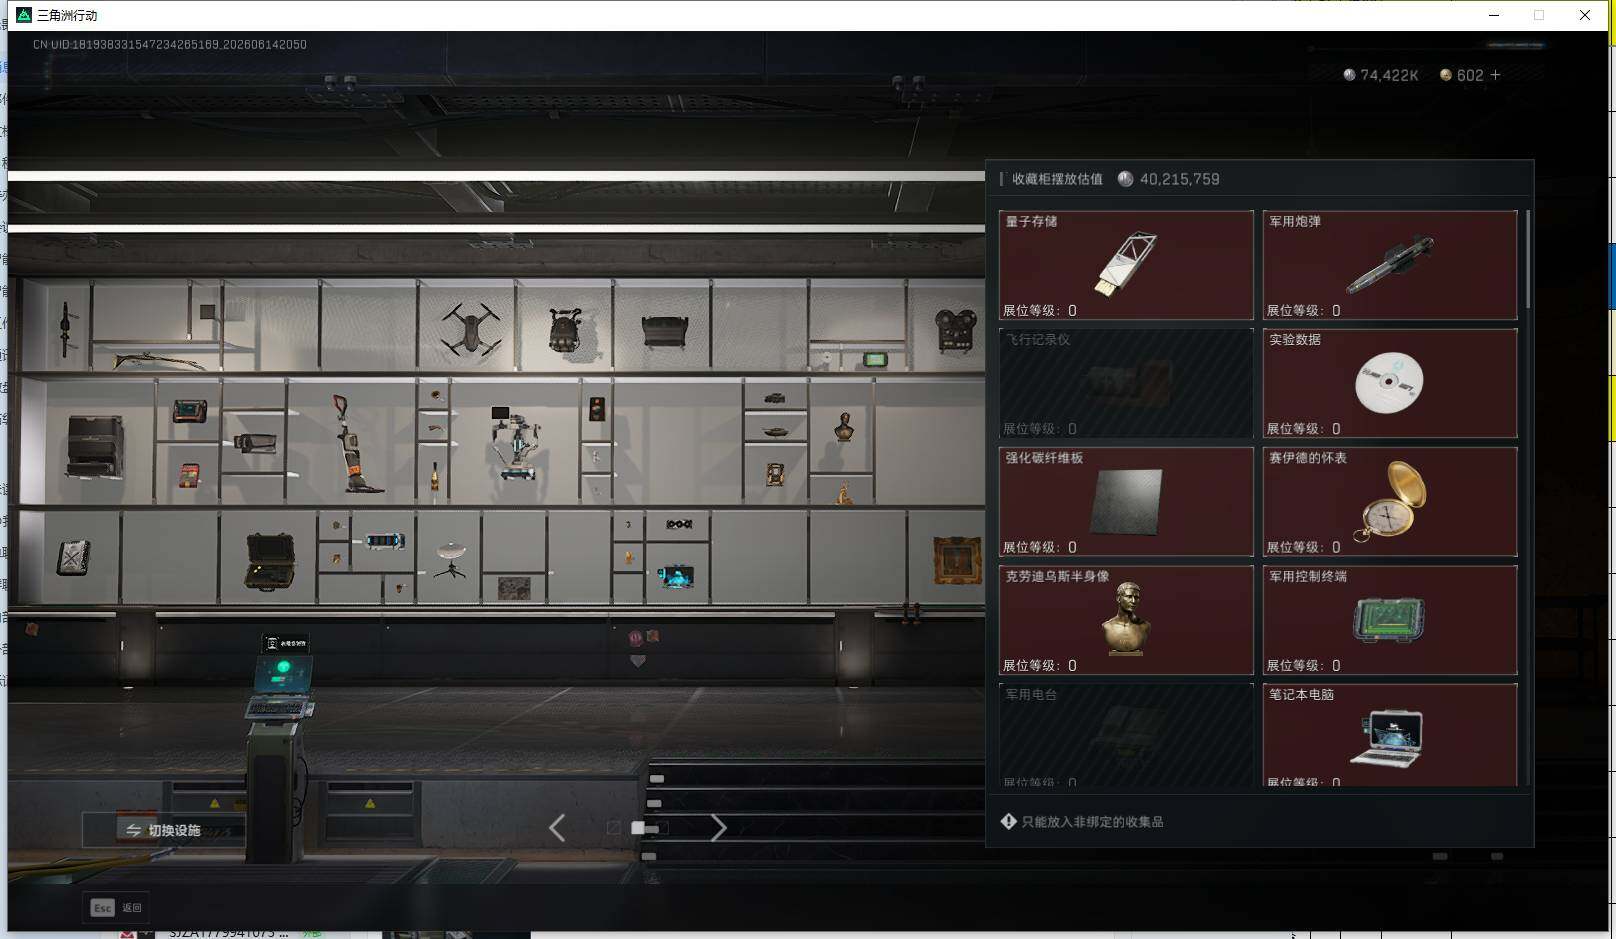Click the traffic light item on middle shelf
Image resolution: width=1616 pixels, height=939 pixels.
597,409
